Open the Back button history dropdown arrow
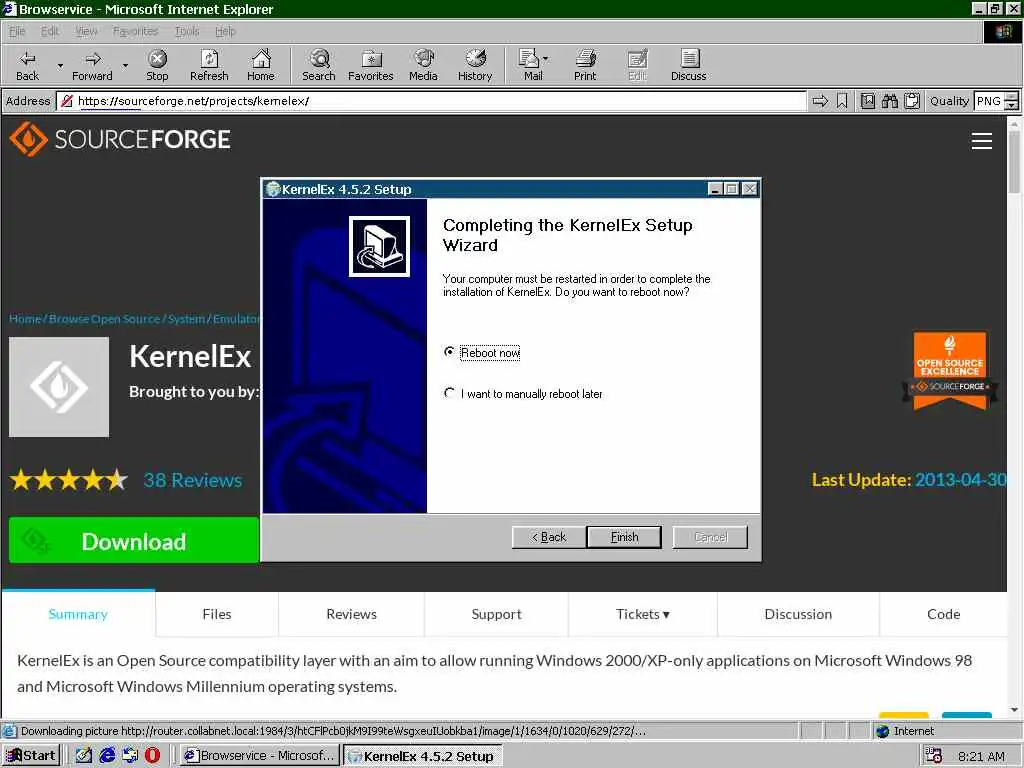 point(60,65)
